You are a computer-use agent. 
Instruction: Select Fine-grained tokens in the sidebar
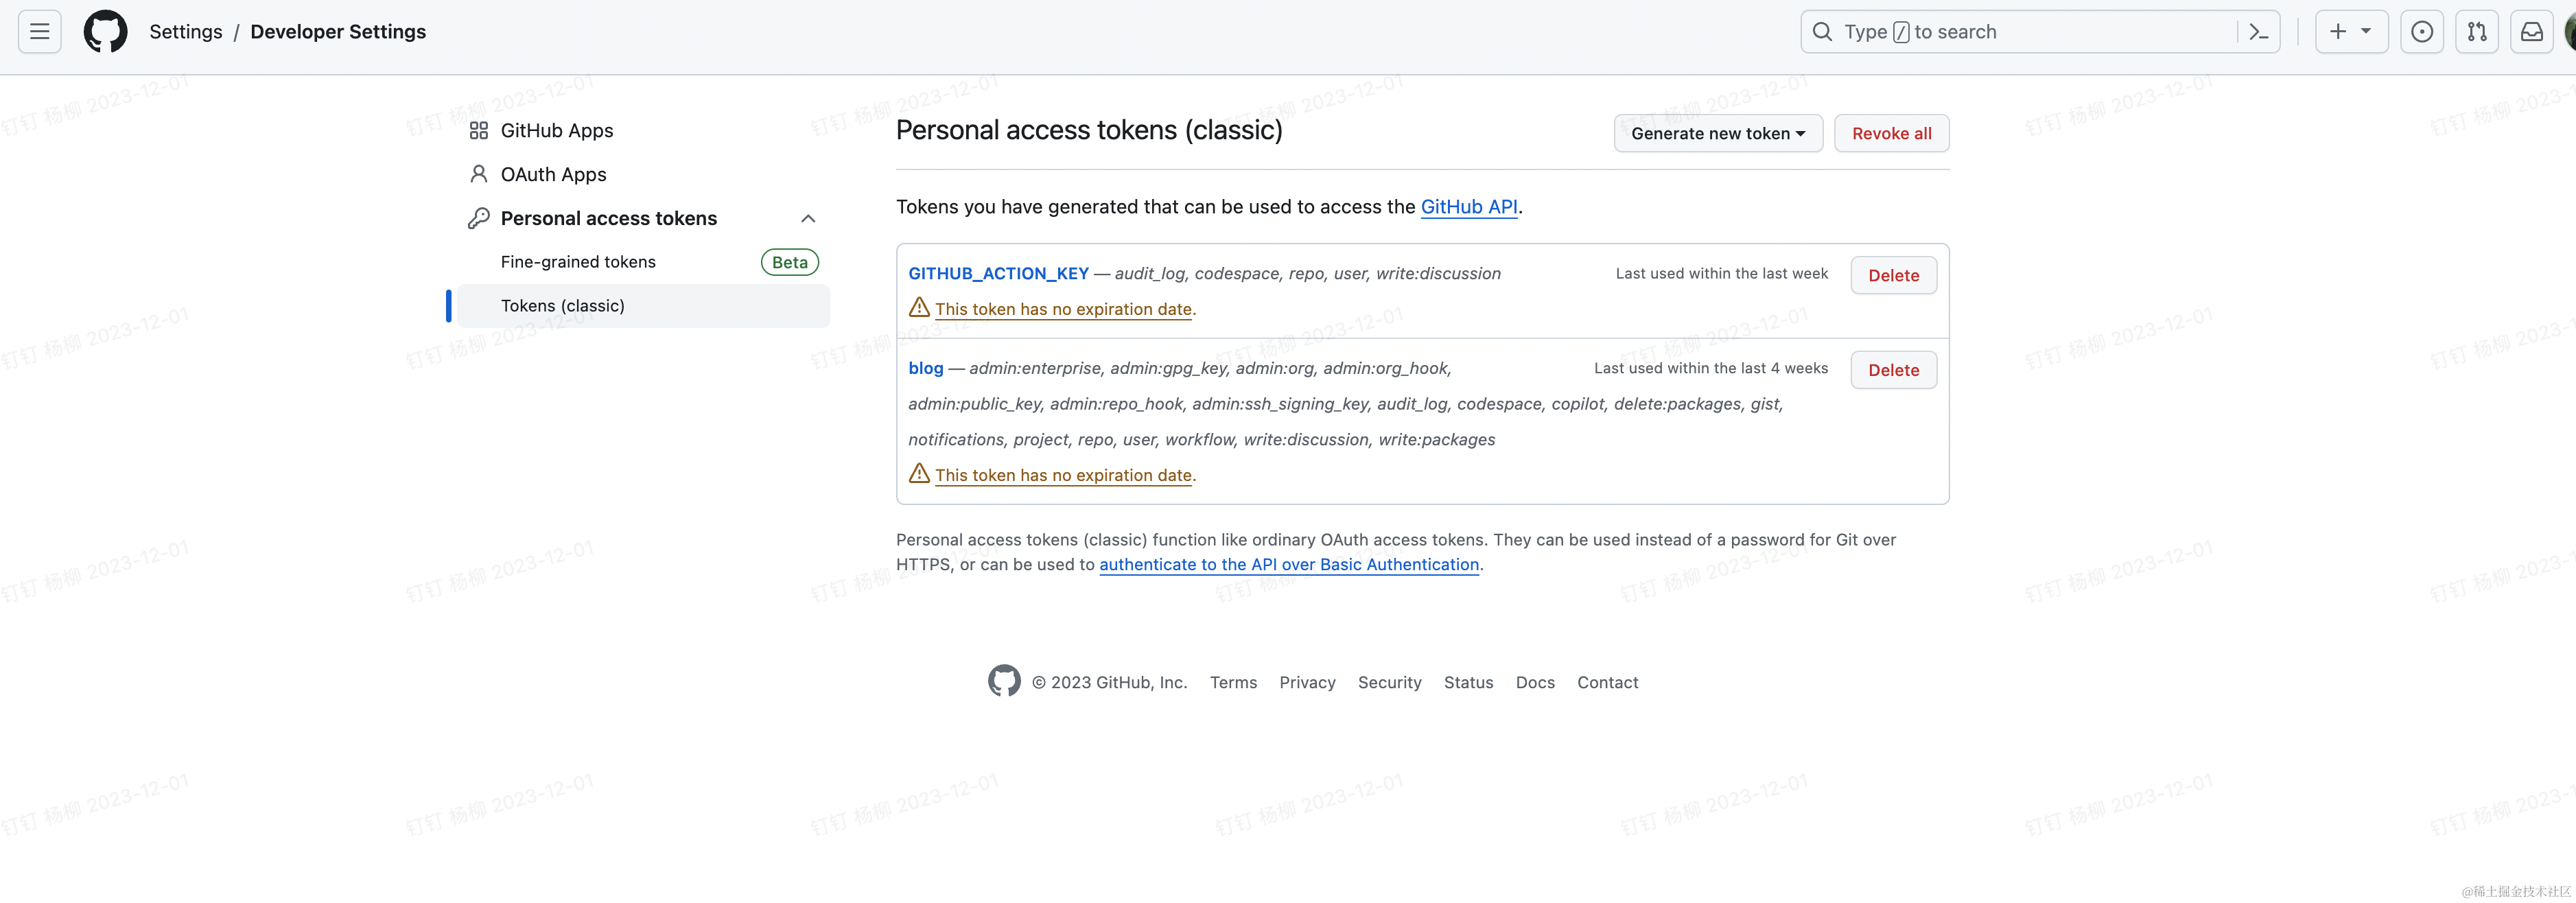point(578,262)
